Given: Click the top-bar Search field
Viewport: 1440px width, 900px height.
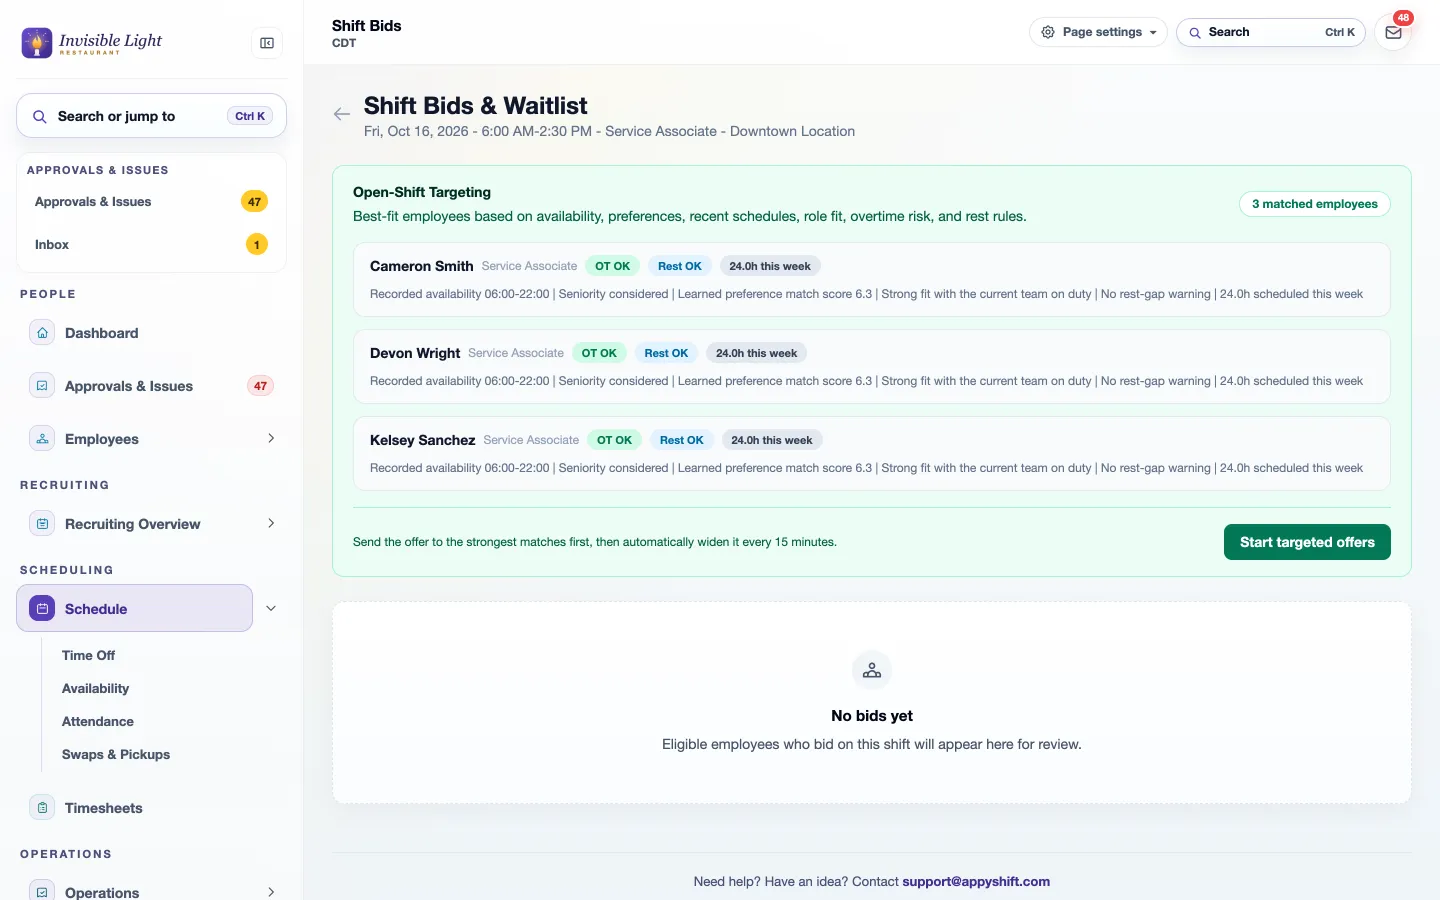Looking at the screenshot, I should pyautogui.click(x=1271, y=32).
